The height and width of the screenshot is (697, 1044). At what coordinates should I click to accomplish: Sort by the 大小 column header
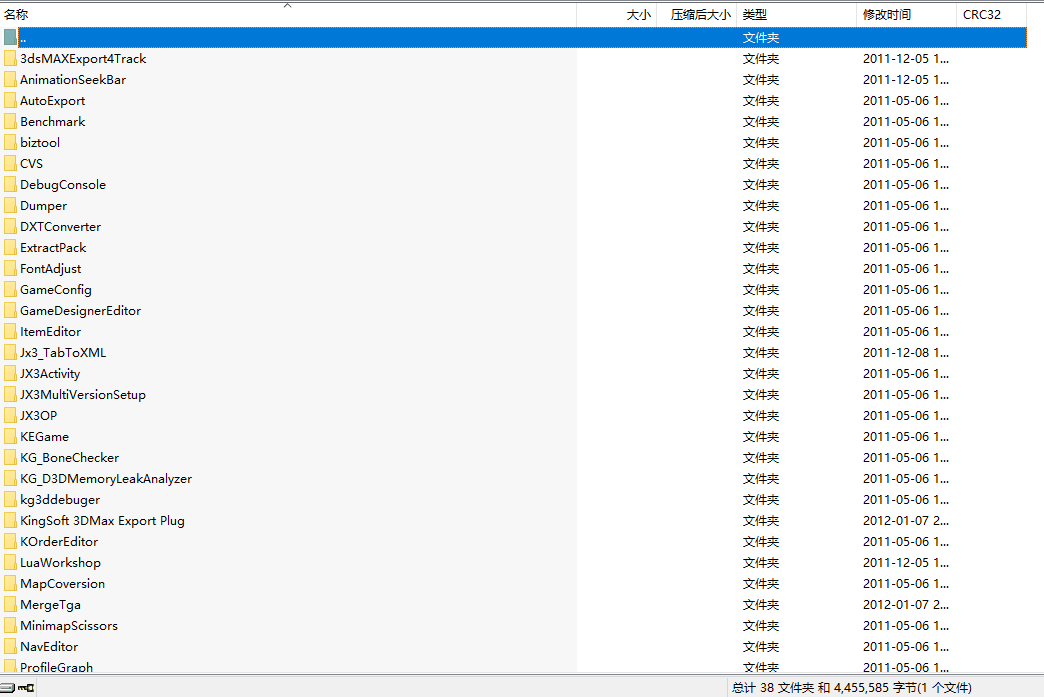pos(617,15)
